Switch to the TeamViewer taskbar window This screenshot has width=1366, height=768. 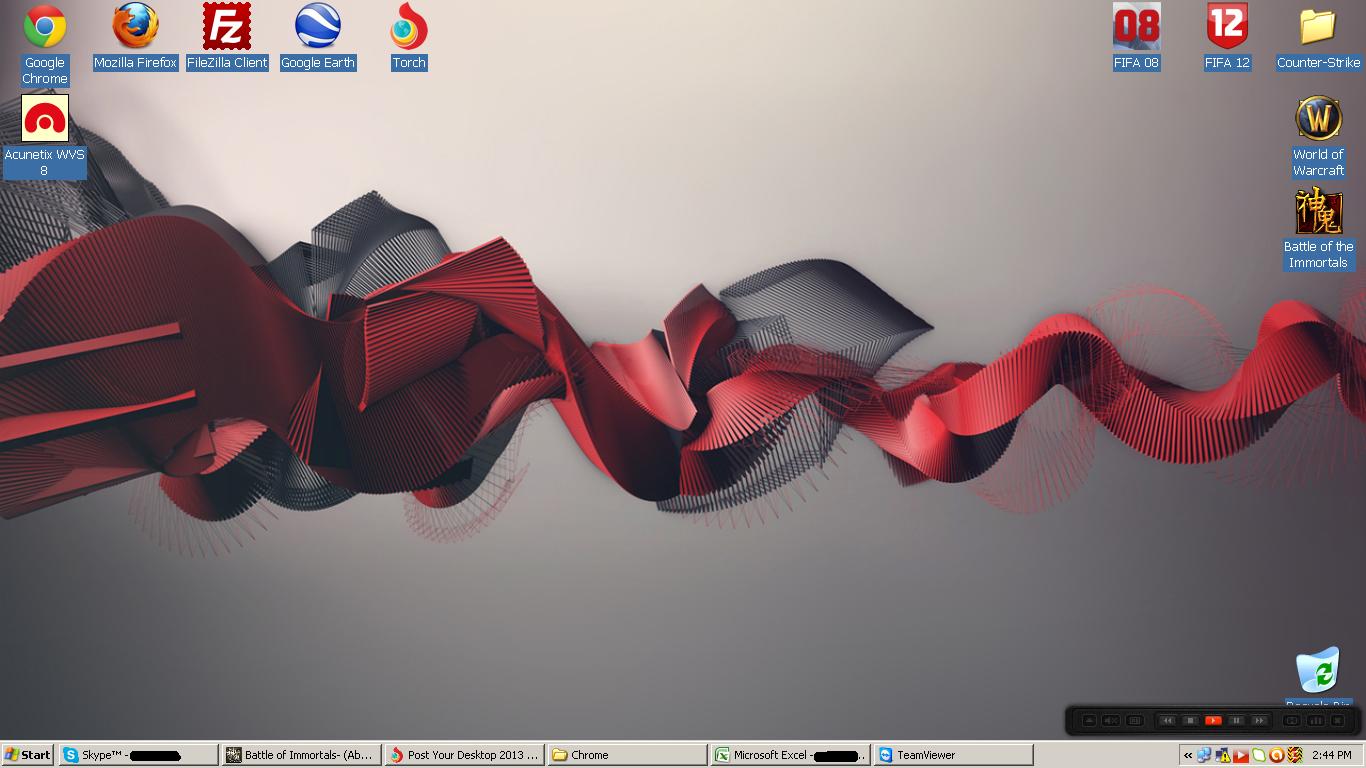(954, 755)
